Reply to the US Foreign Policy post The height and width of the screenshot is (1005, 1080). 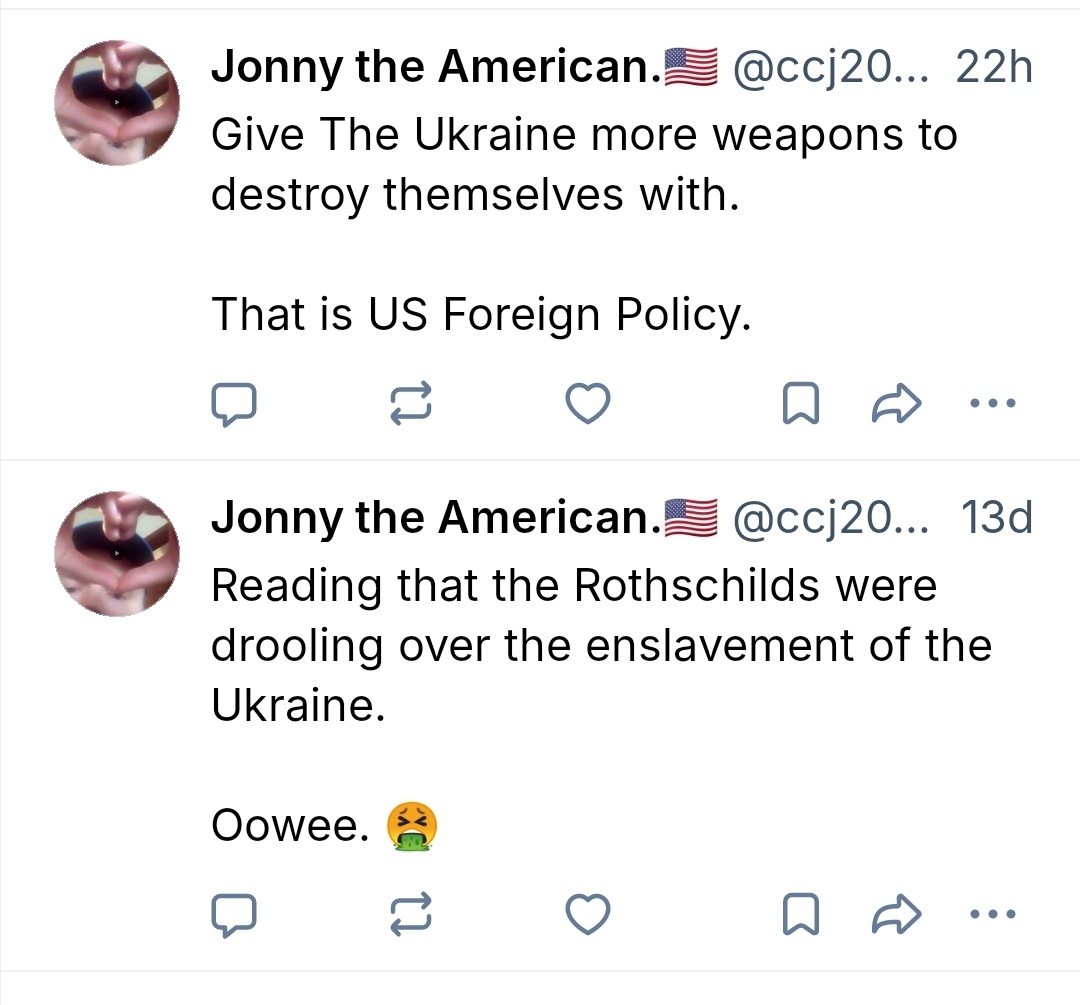click(234, 404)
